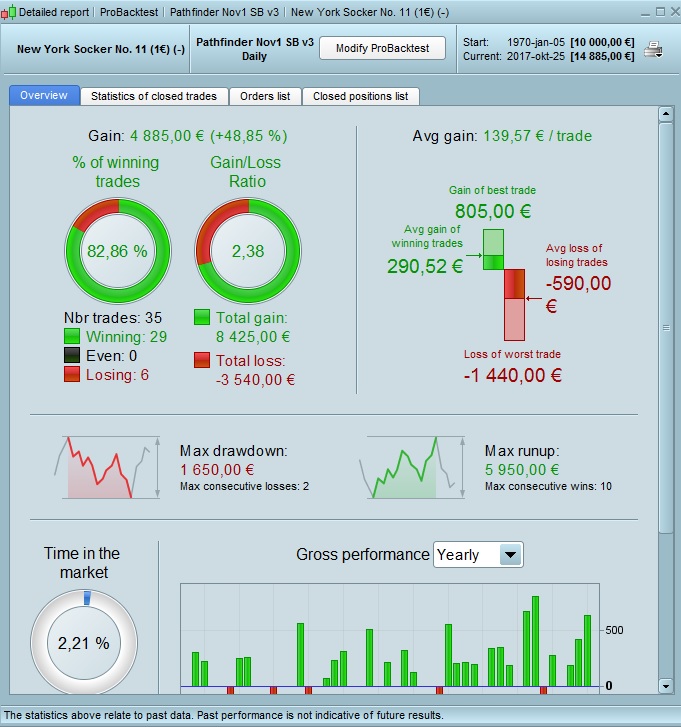
Task: Click the 82,86 % winning trades donut
Action: point(118,251)
